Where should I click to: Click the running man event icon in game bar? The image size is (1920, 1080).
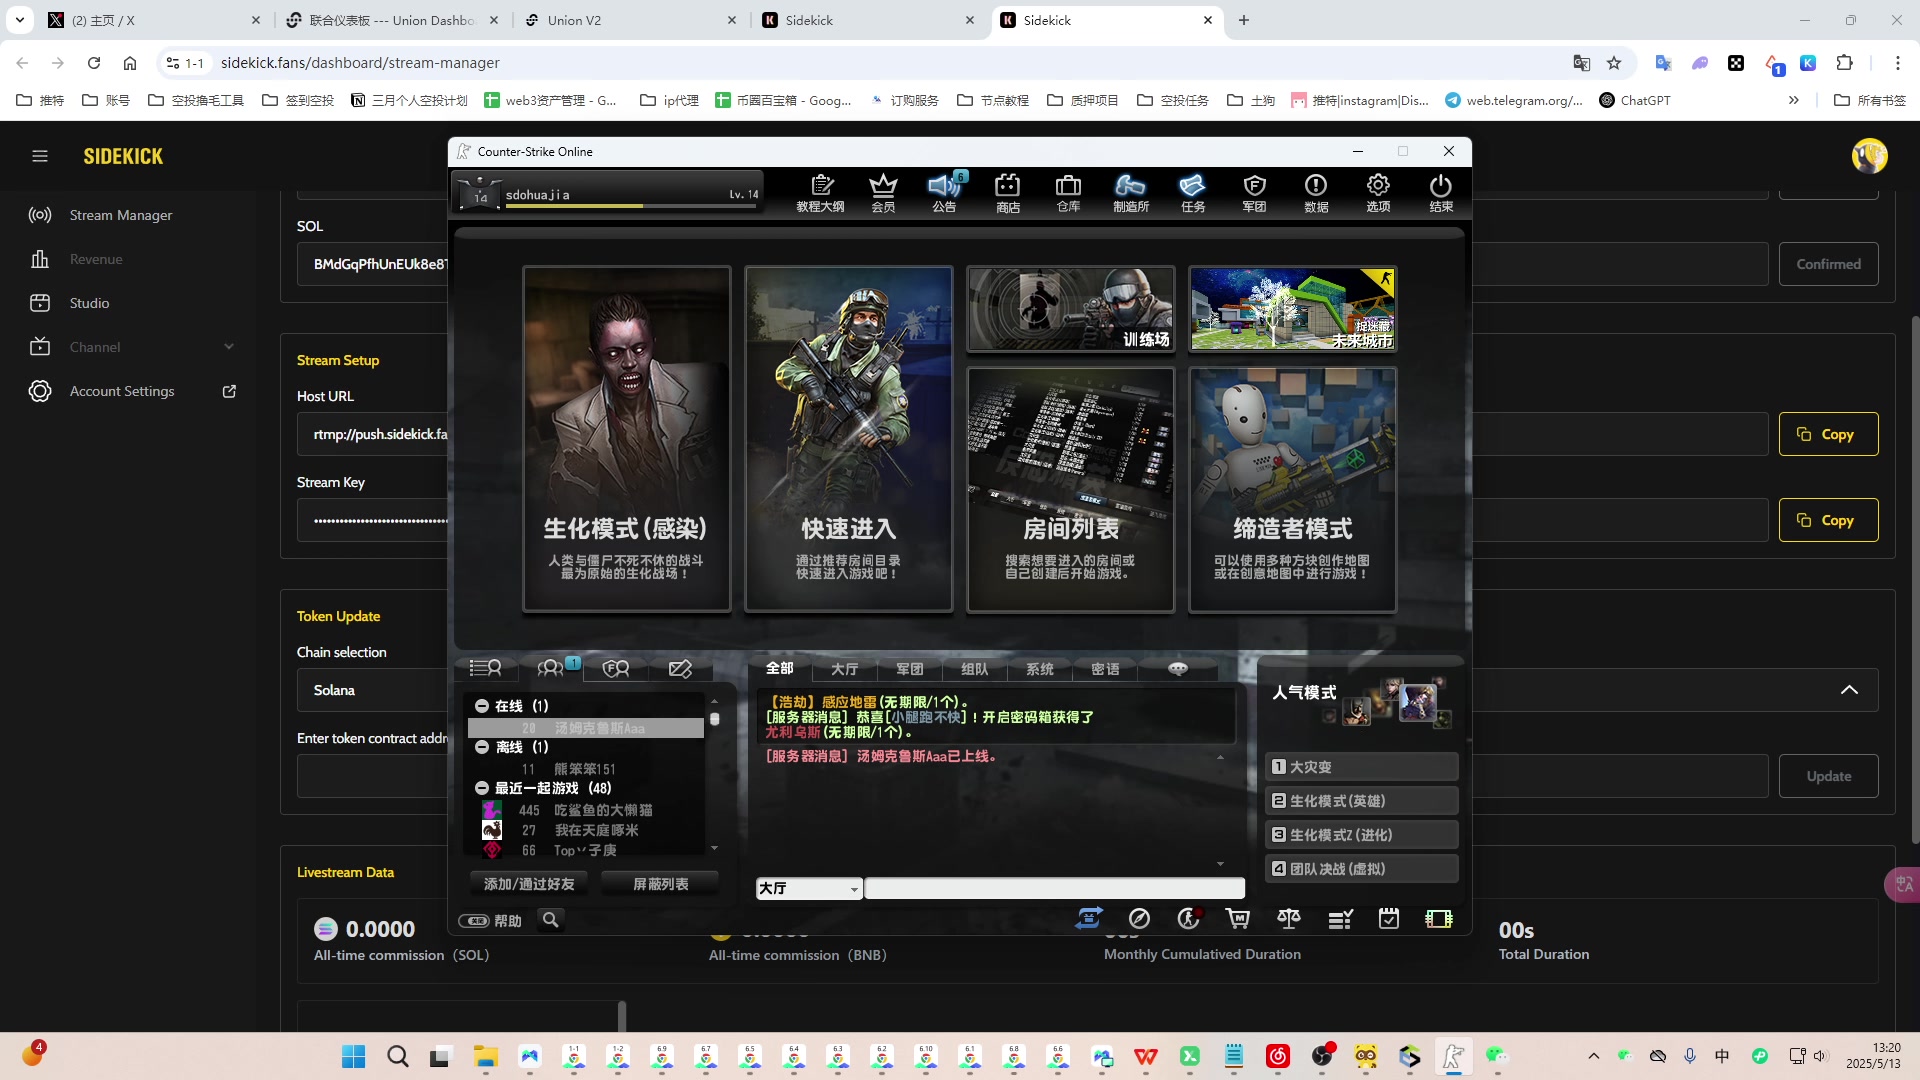1189,918
